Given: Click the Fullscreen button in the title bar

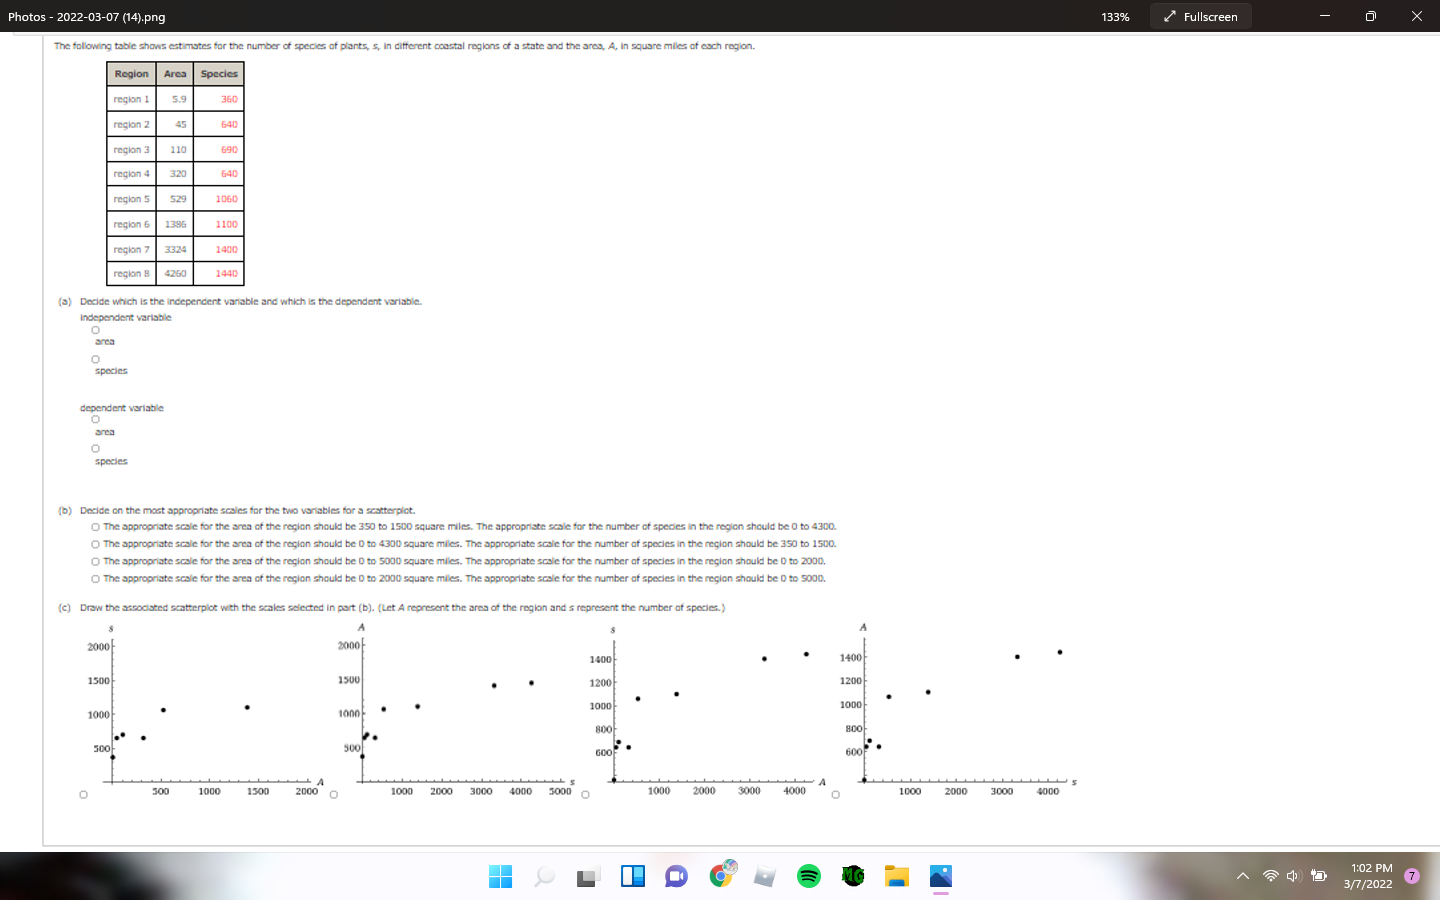Looking at the screenshot, I should pyautogui.click(x=1200, y=16).
